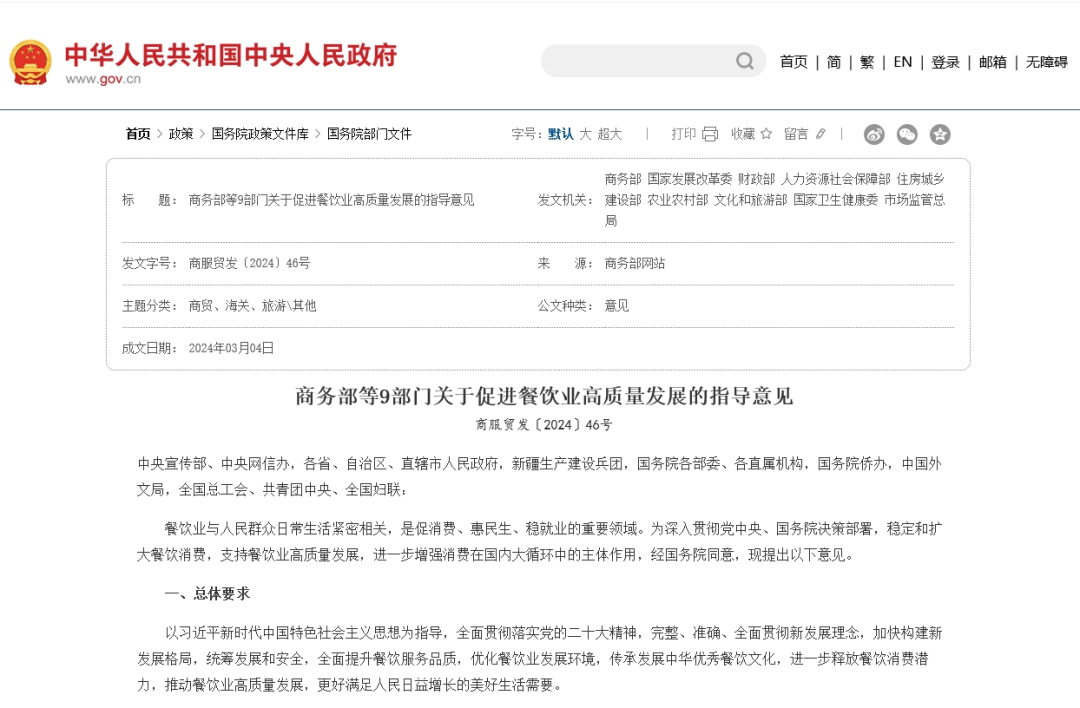Open the 邮箱 mailbox link
The image size is (1080, 708).
tap(993, 62)
